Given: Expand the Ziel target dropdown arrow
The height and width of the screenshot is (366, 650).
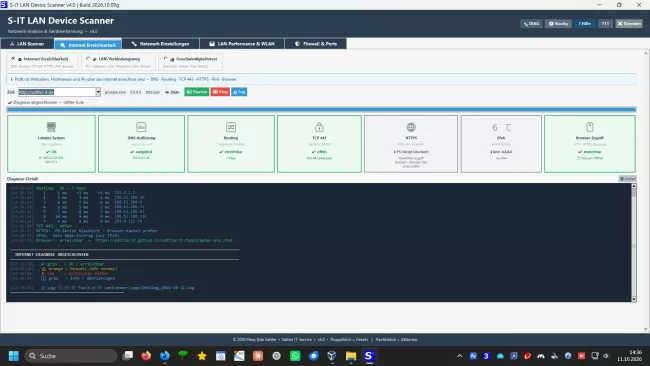Looking at the screenshot, I should tap(98, 92).
